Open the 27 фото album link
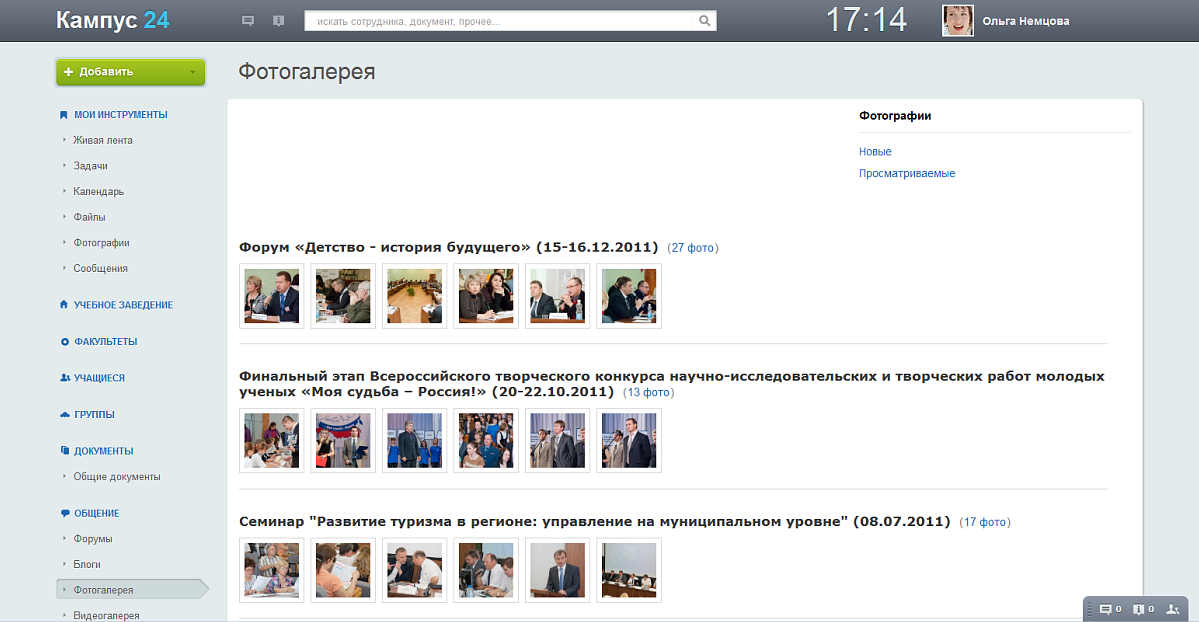 tap(692, 248)
